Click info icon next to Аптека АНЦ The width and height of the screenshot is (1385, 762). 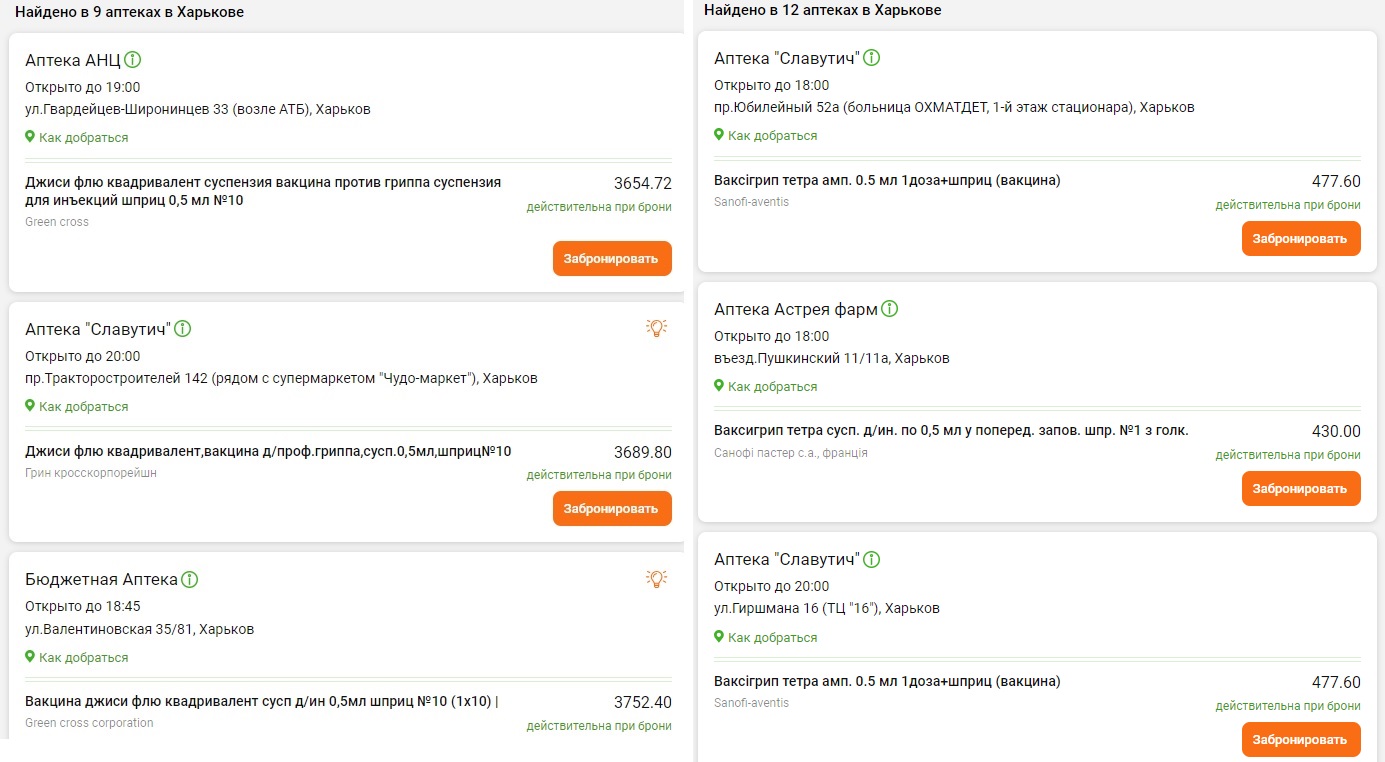tap(133, 59)
